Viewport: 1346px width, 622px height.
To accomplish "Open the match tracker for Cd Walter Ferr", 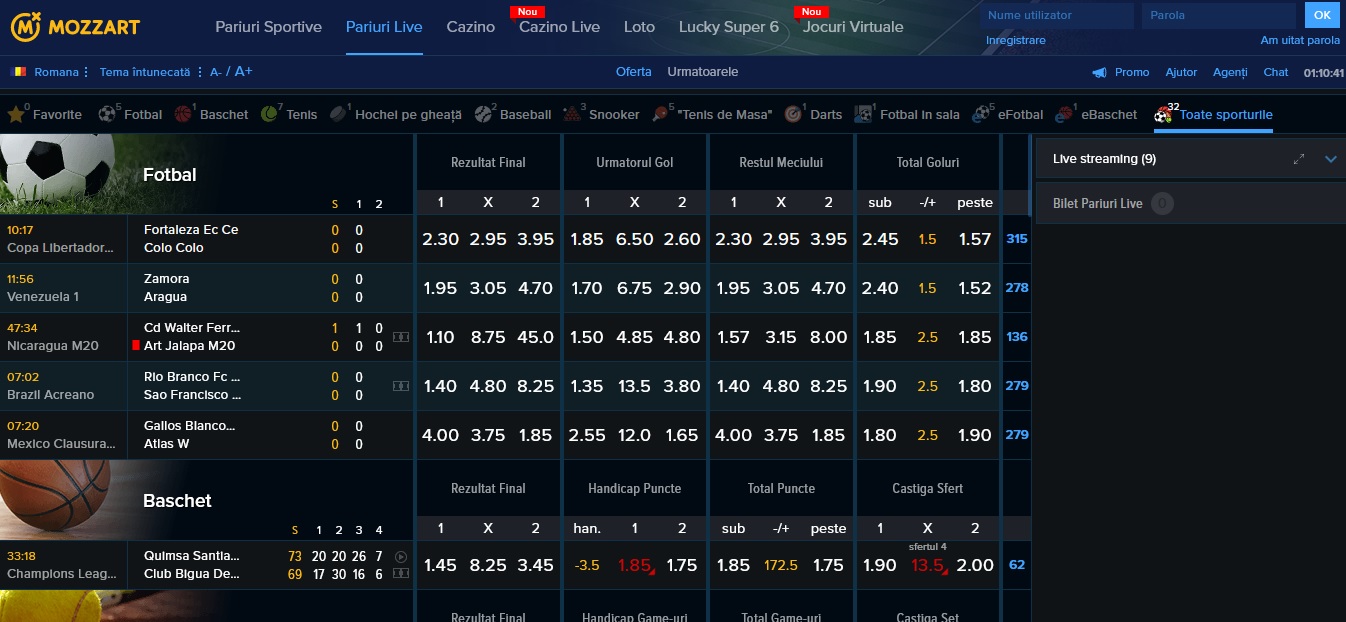I will pyautogui.click(x=401, y=337).
